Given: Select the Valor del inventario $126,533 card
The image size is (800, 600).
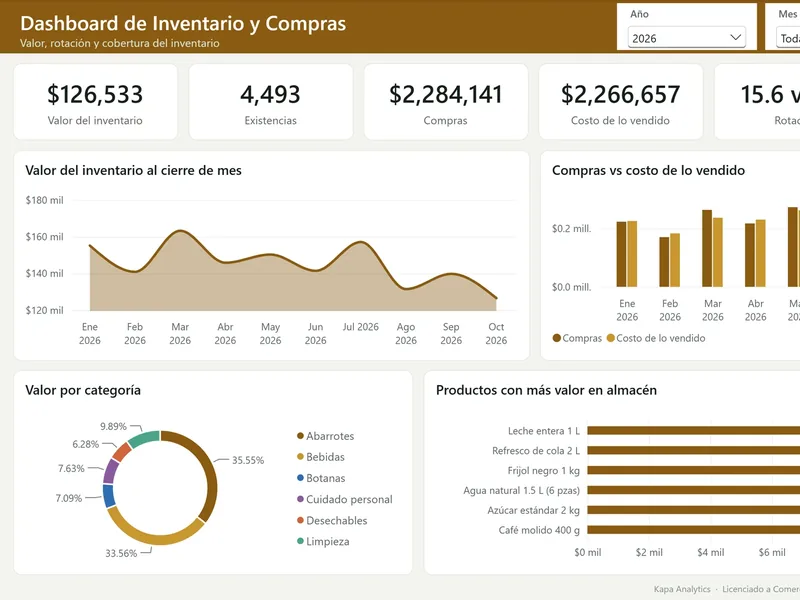Looking at the screenshot, I should coord(95,102).
